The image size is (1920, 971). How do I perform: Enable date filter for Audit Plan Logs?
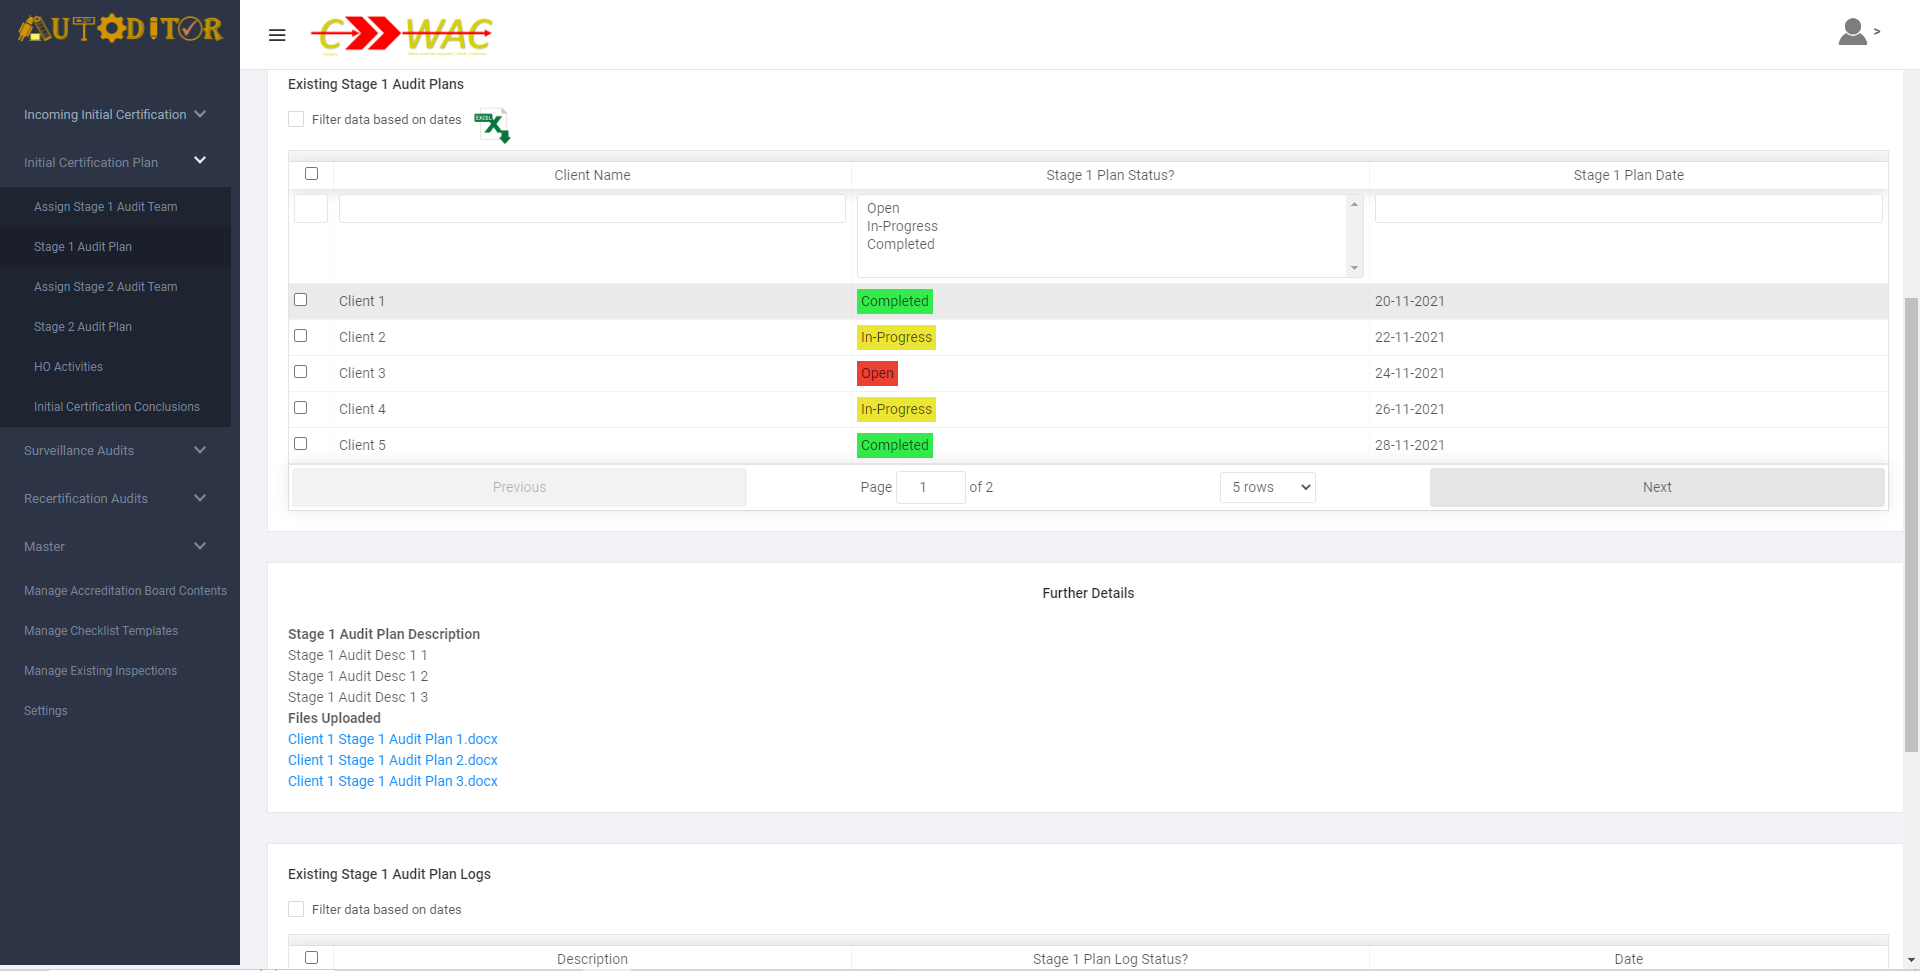point(296,909)
